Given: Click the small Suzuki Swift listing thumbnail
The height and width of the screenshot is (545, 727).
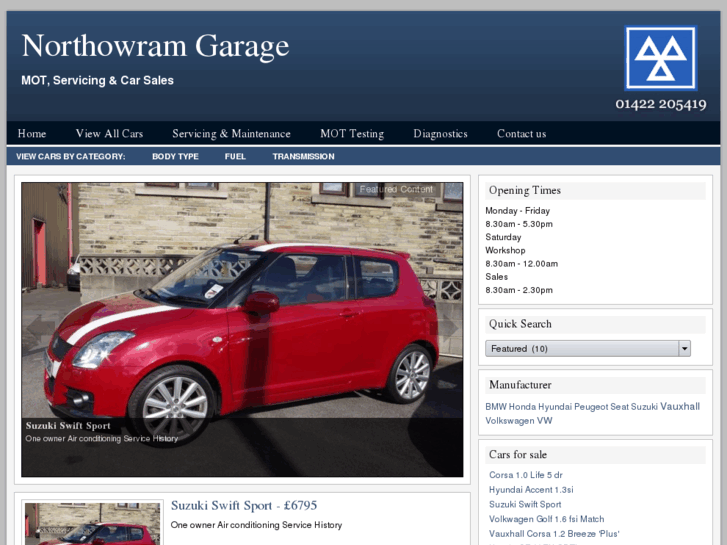Looking at the screenshot, I should 92,523.
